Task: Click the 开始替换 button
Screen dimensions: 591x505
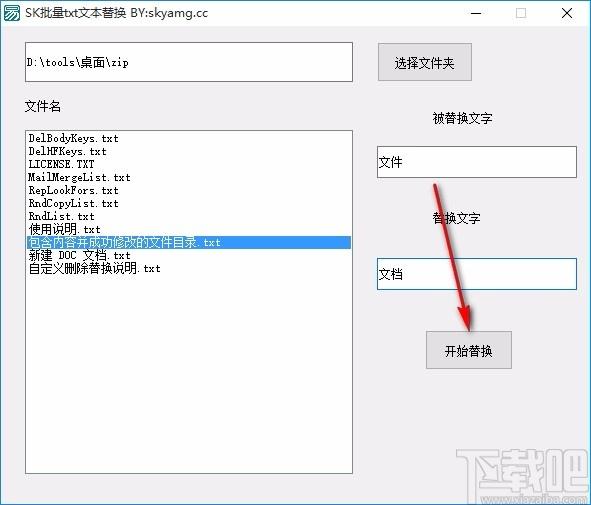Action: [x=469, y=350]
